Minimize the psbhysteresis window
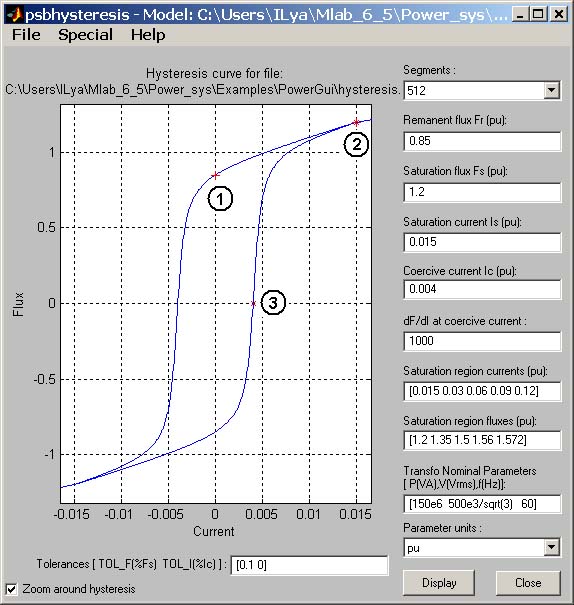The height and width of the screenshot is (605, 574). click(520, 15)
